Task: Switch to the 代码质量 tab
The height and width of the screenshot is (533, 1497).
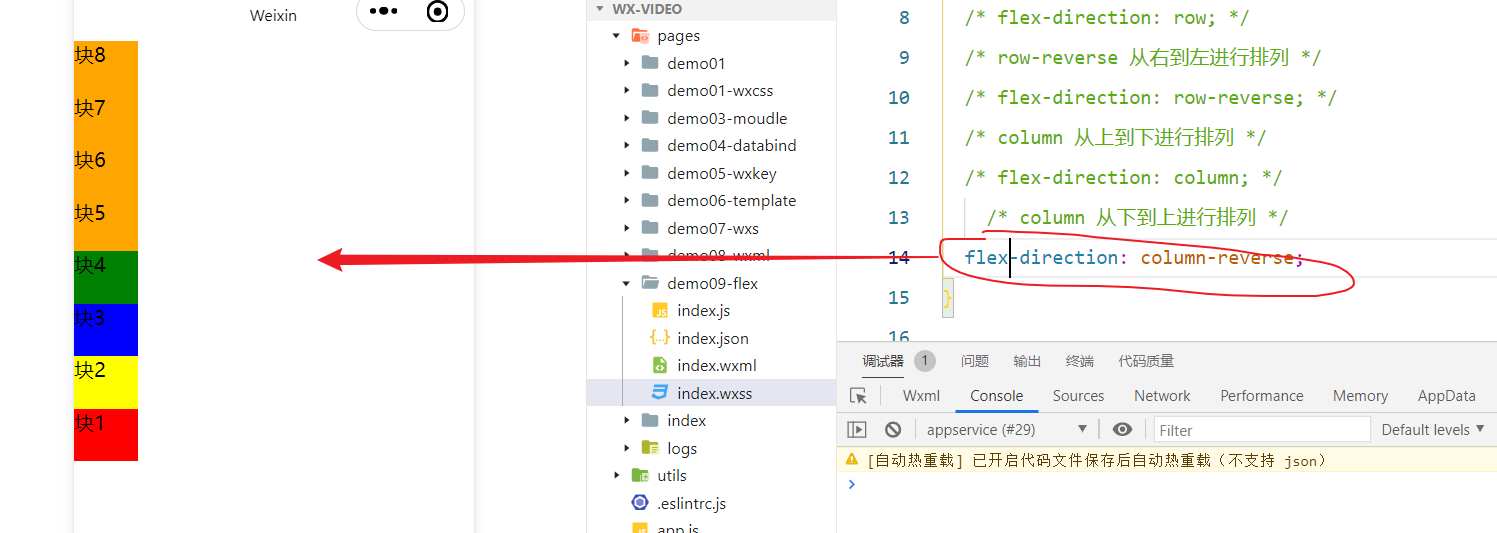Action: pyautogui.click(x=1146, y=361)
